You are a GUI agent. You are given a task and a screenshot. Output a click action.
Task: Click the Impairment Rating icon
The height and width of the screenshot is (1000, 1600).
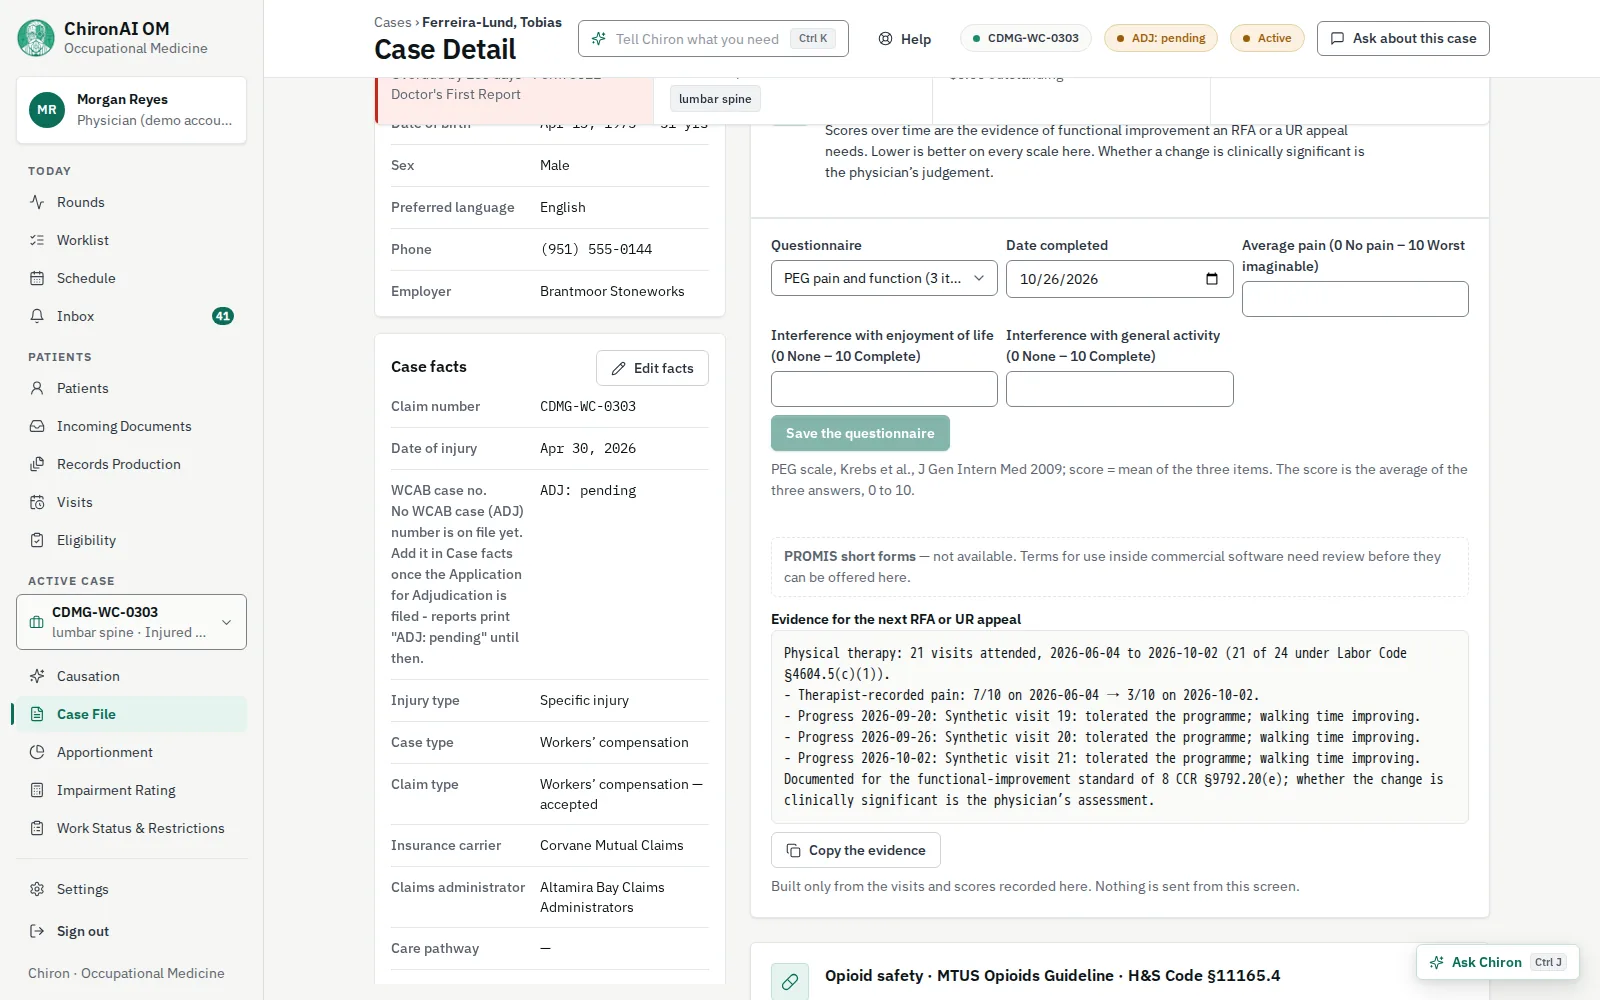click(37, 790)
